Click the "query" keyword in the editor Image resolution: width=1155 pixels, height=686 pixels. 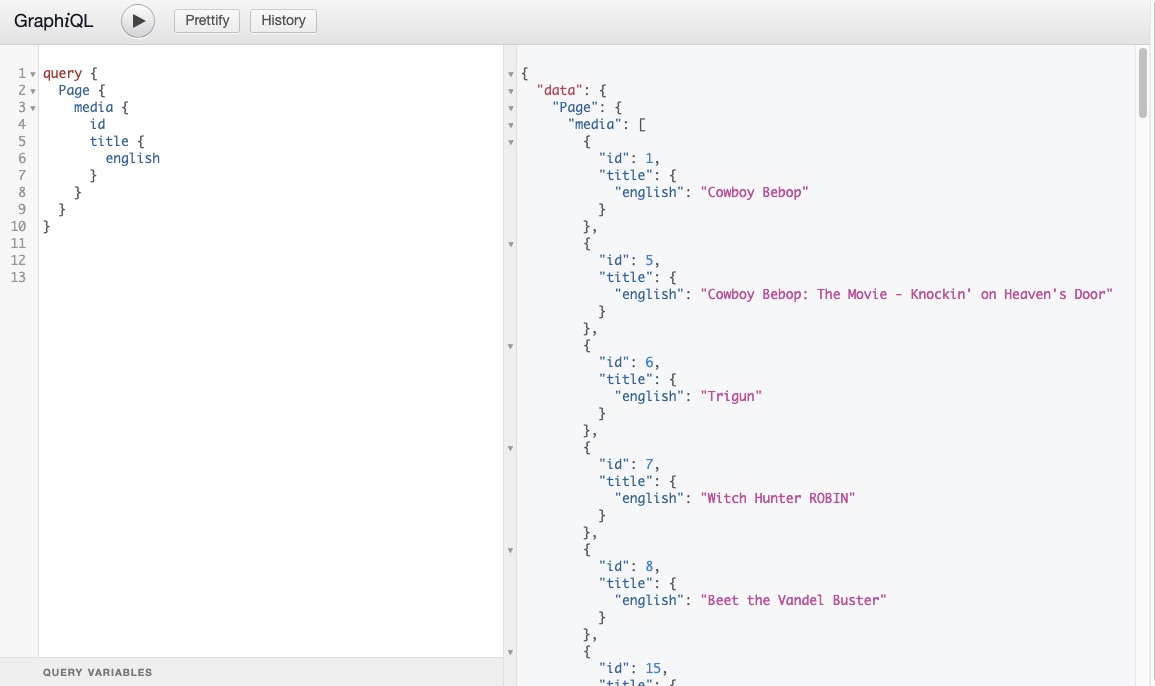pyautogui.click(x=63, y=73)
